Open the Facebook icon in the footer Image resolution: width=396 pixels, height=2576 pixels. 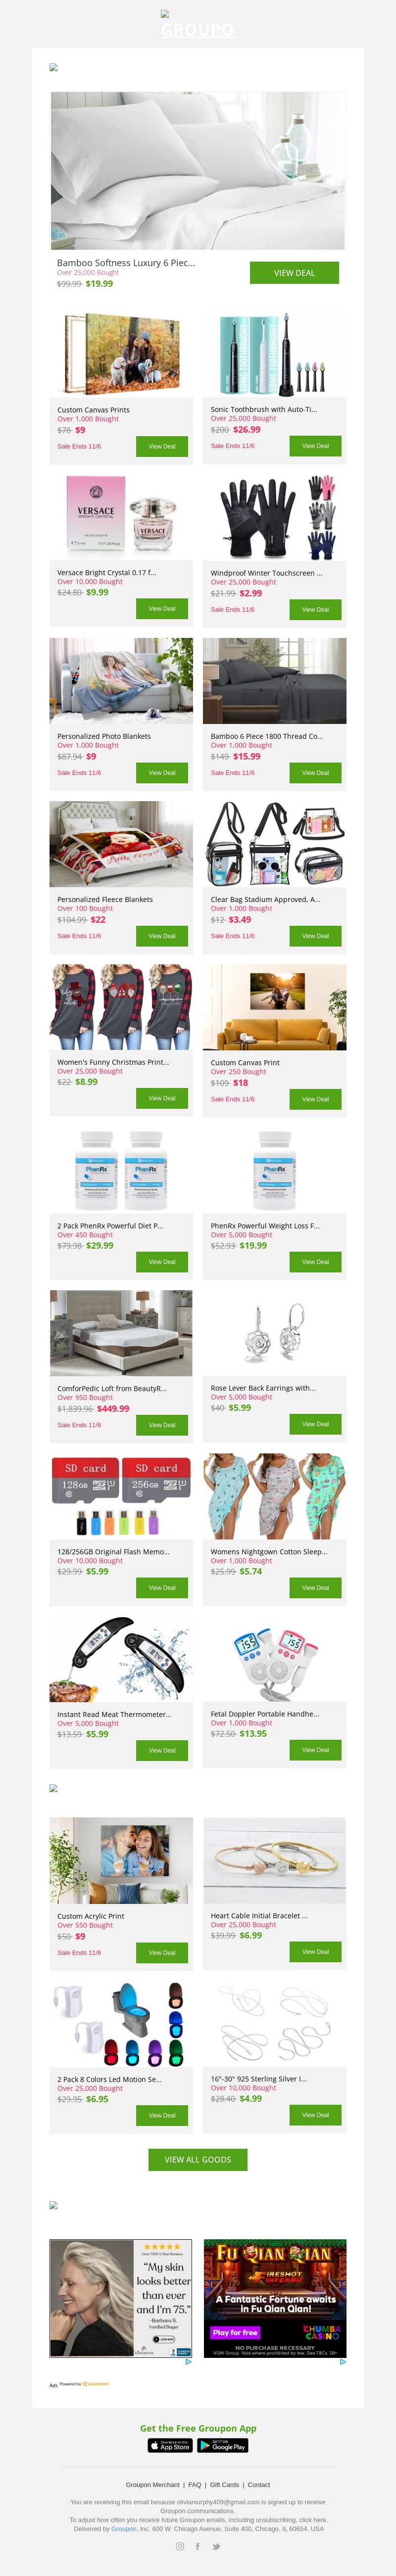pyautogui.click(x=198, y=2546)
